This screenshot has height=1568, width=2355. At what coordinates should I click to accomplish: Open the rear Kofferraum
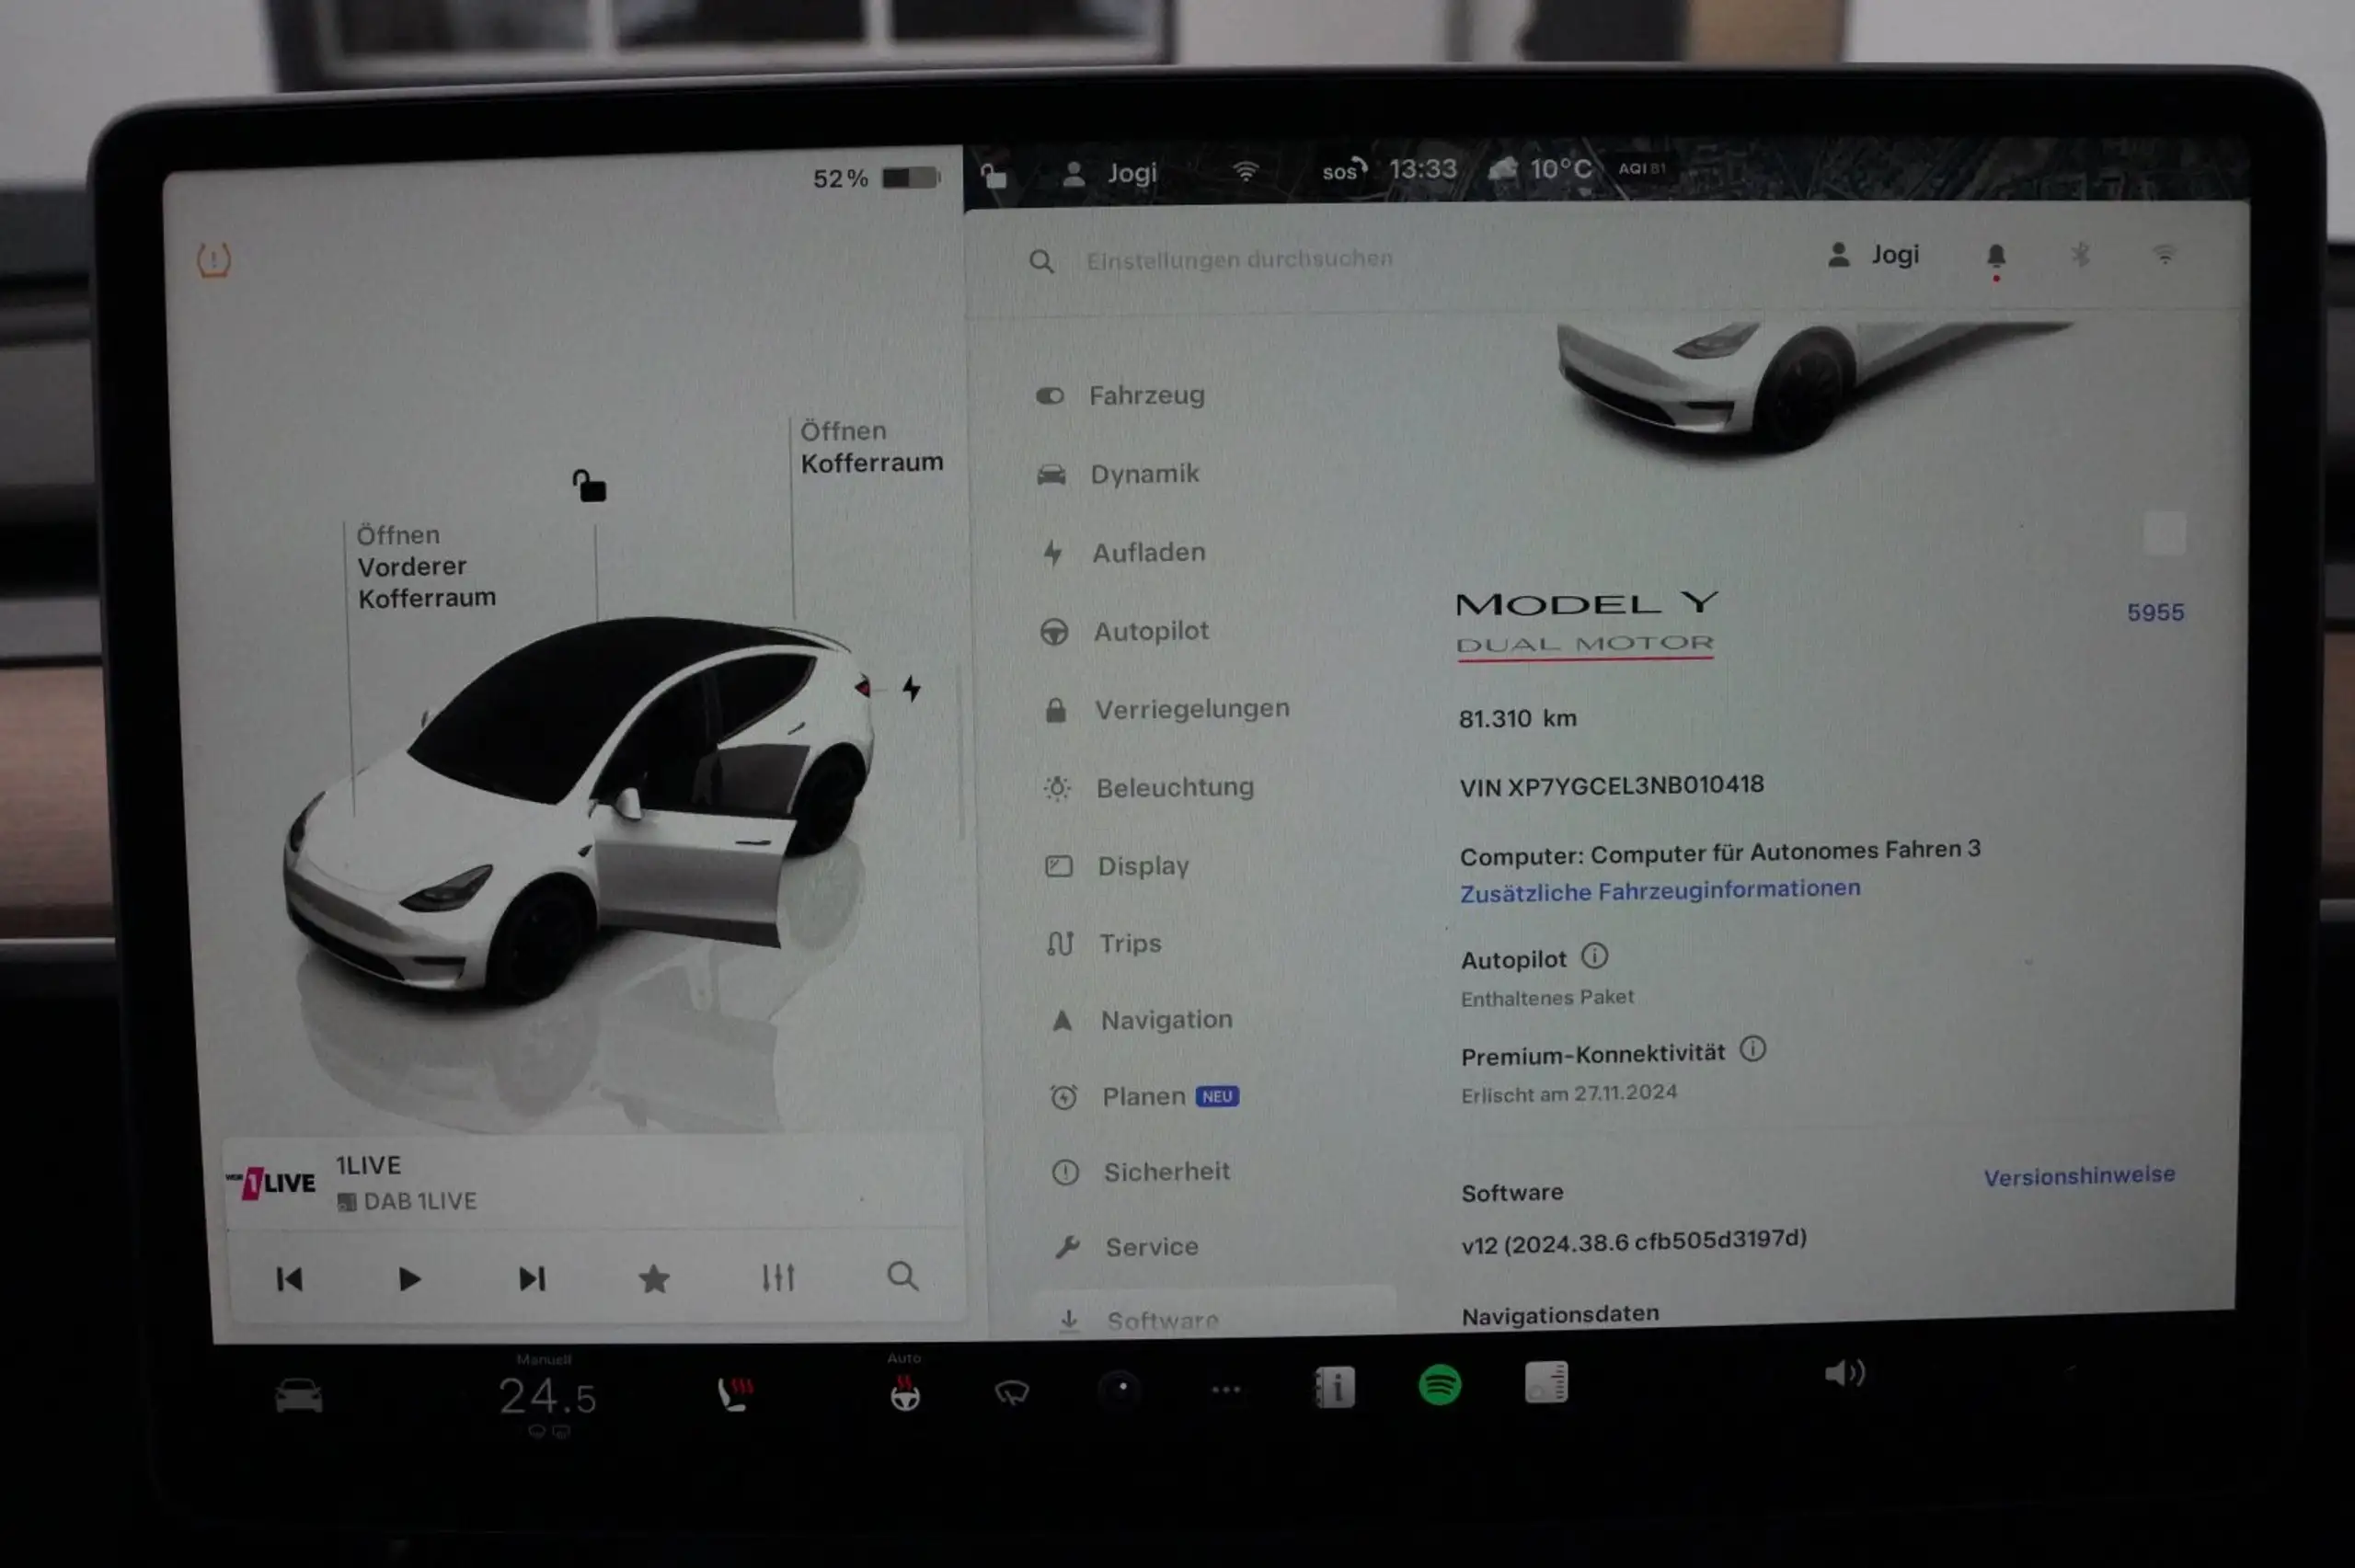click(x=871, y=447)
